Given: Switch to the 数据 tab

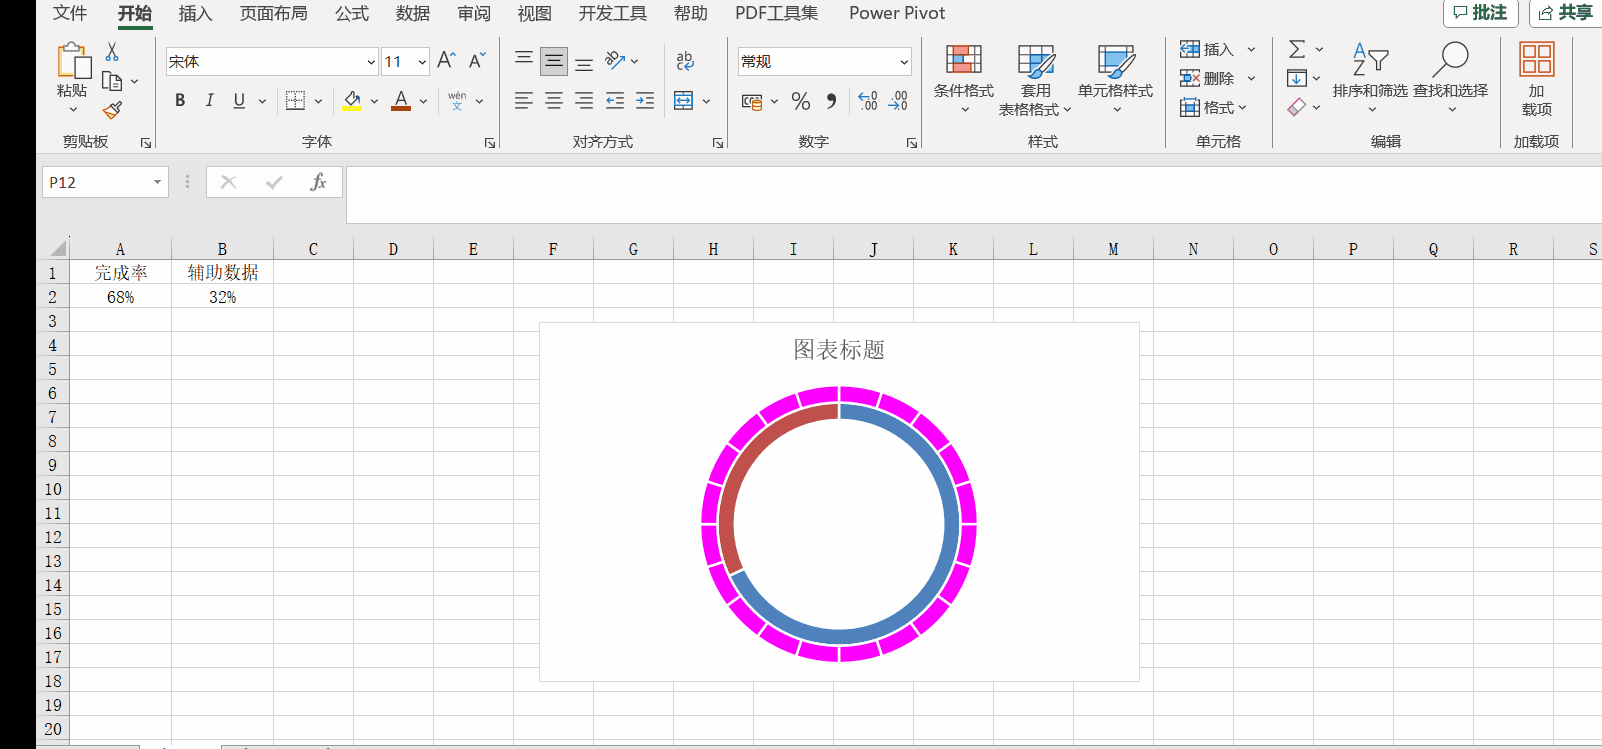Looking at the screenshot, I should pyautogui.click(x=413, y=13).
